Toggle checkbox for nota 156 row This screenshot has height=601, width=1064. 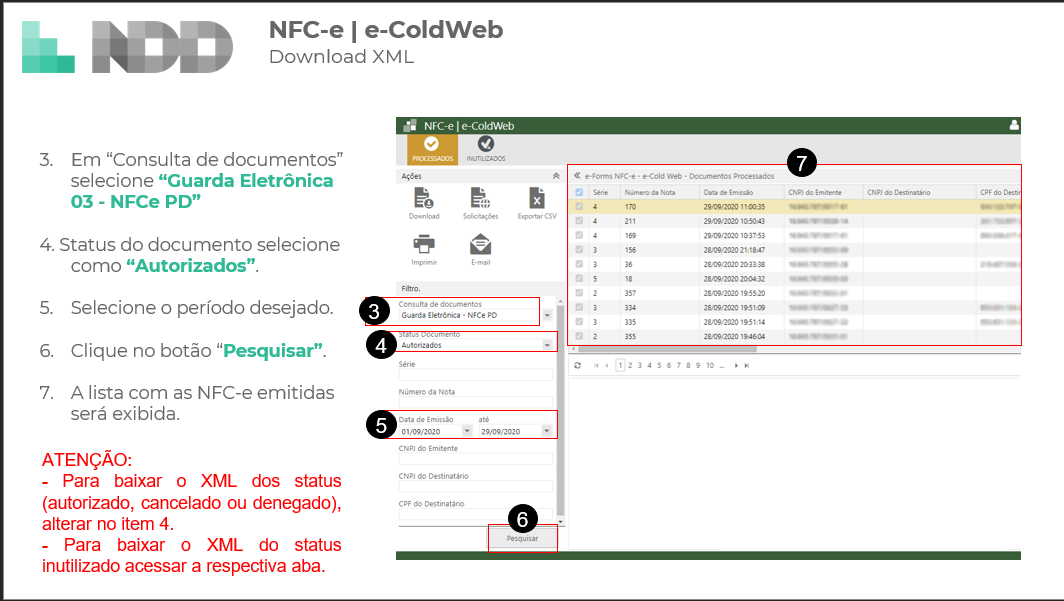[x=579, y=250]
